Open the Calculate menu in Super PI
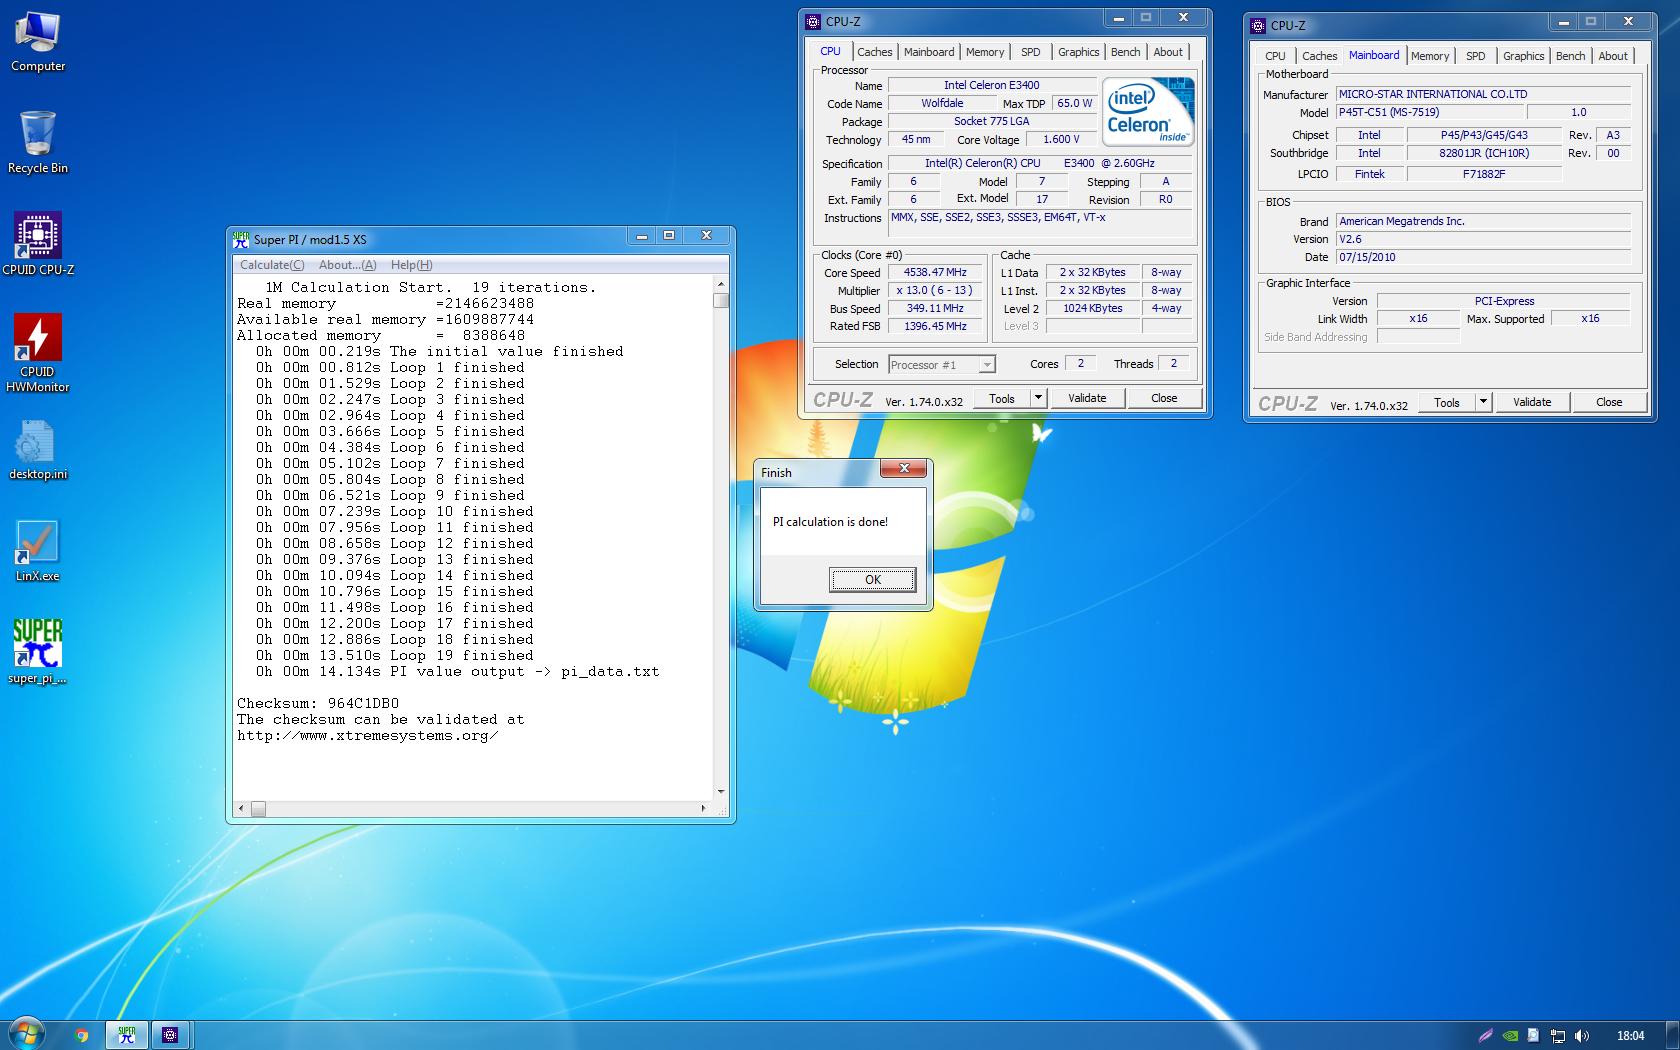 272,265
